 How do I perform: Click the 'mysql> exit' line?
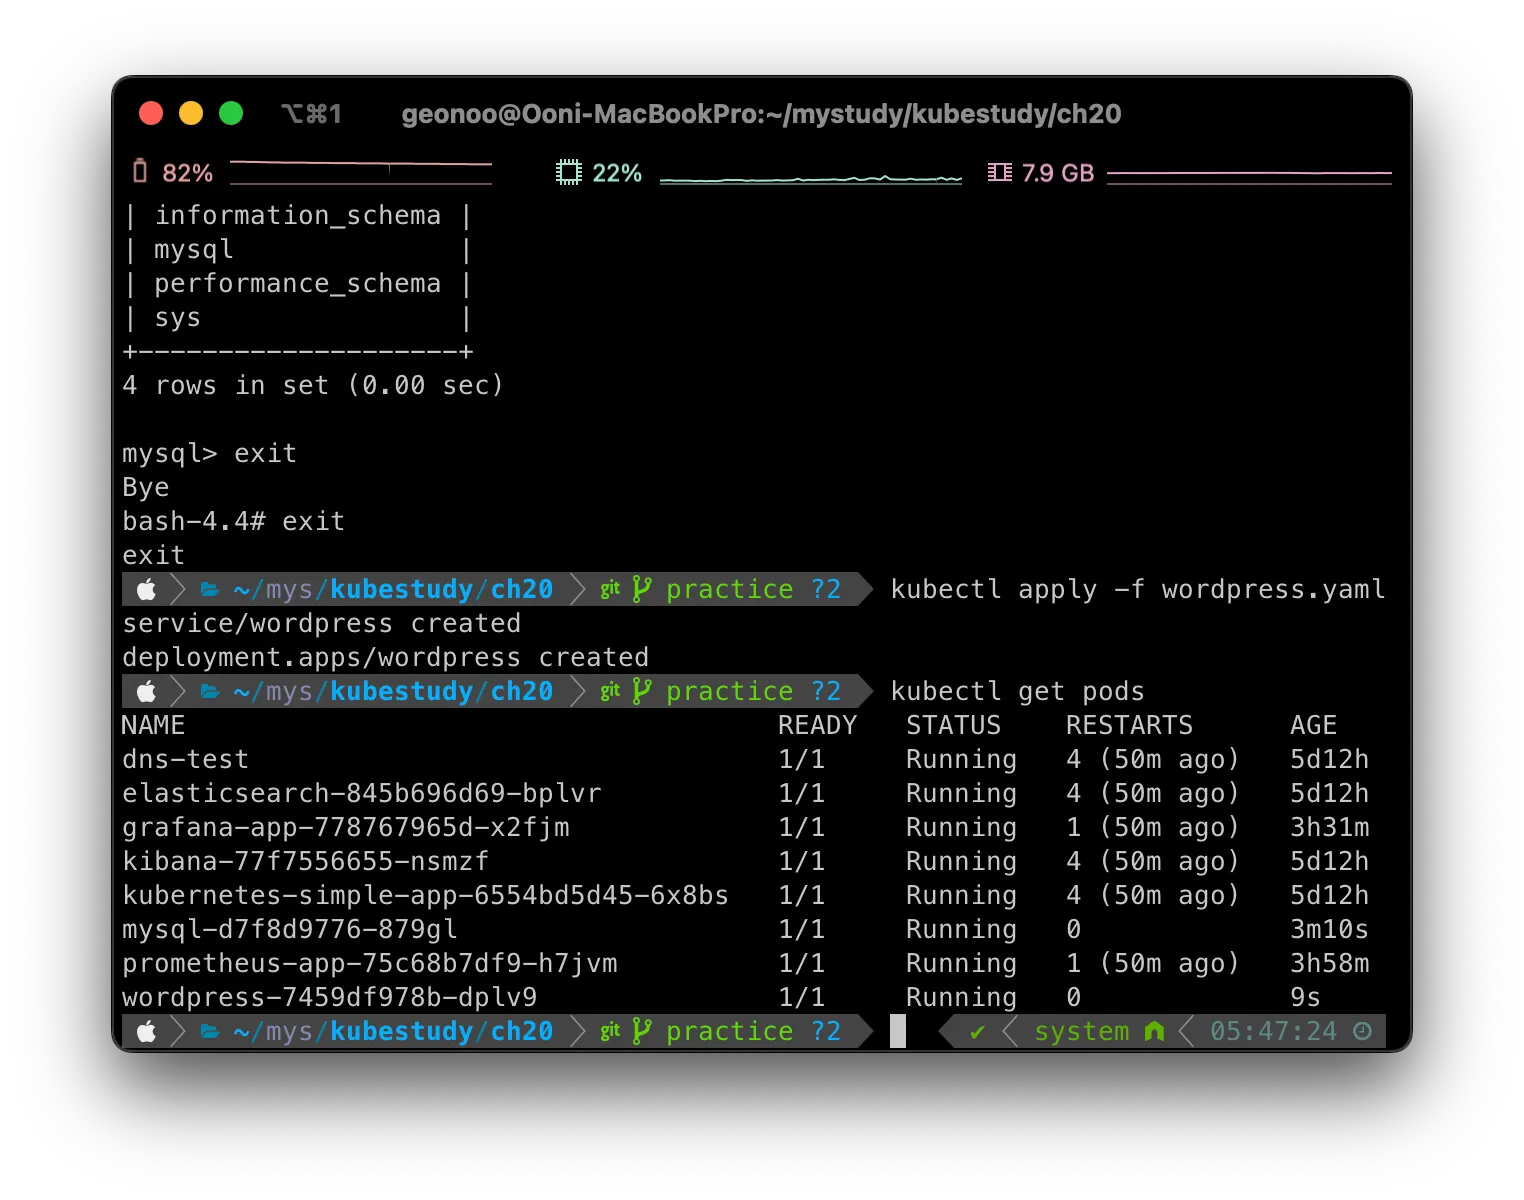[210, 454]
